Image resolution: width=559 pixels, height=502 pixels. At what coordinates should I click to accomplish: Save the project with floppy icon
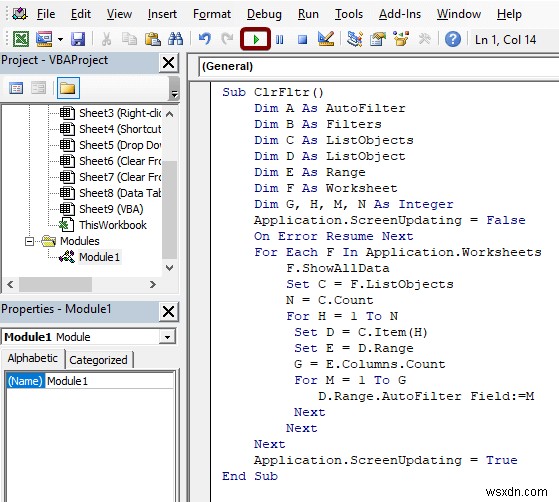click(x=78, y=39)
